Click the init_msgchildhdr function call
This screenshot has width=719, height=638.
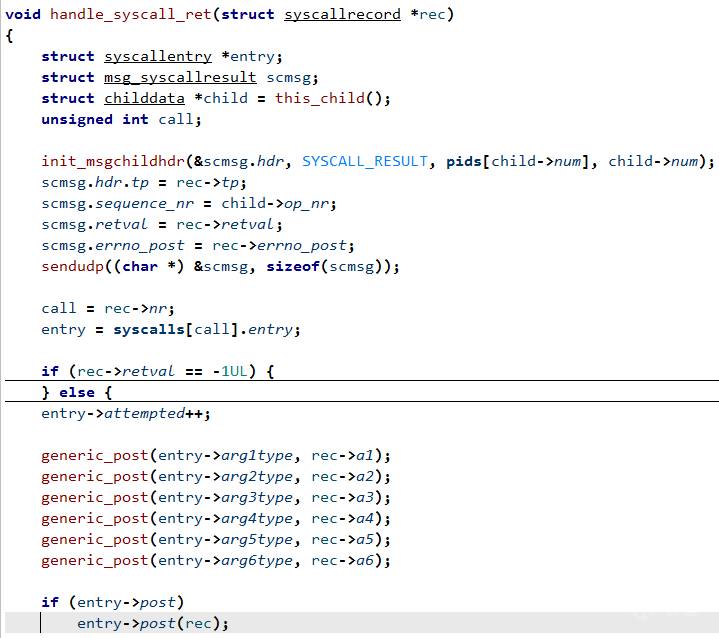tap(113, 161)
